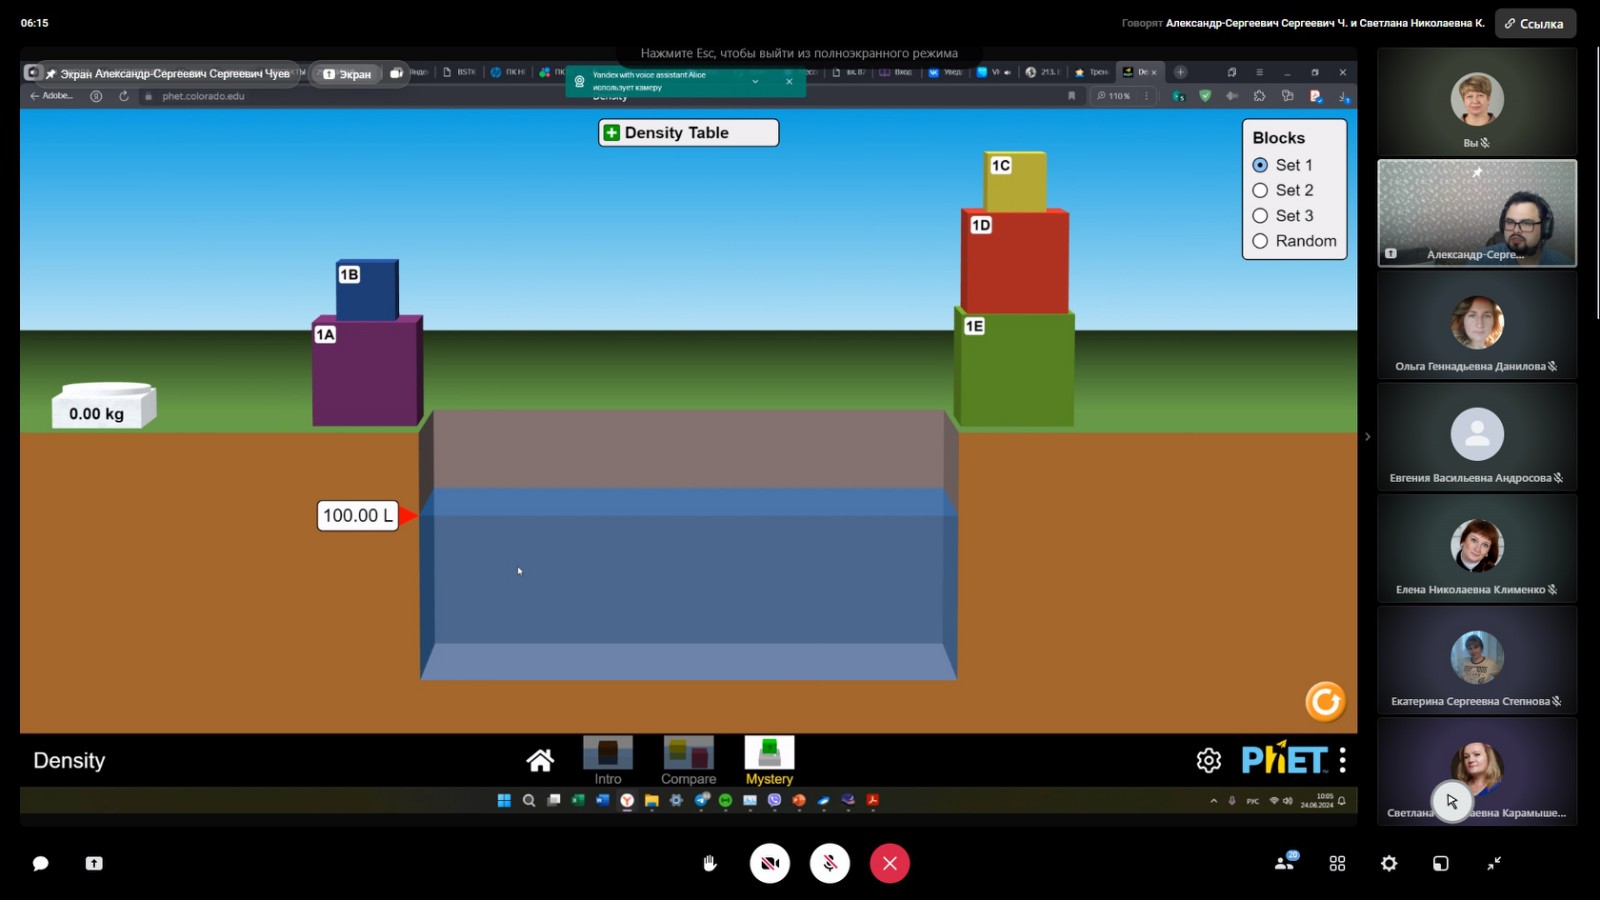Open the participants list icon

(x=1286, y=862)
